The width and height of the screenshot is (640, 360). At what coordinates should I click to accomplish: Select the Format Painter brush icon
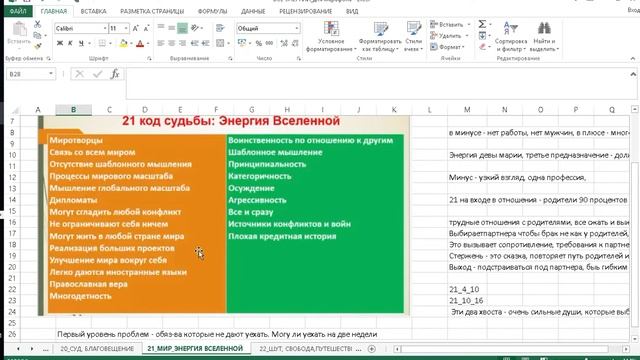pos(38,47)
